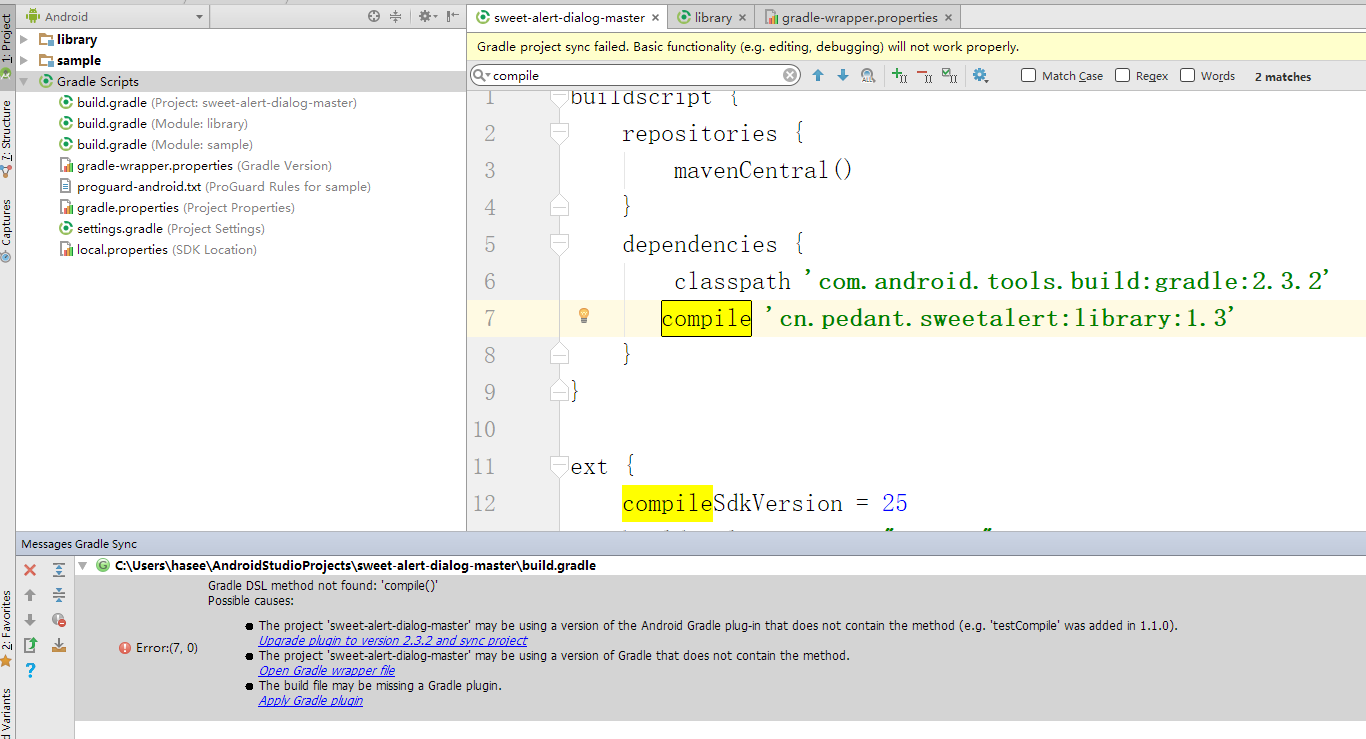1366x739 pixels.
Task: Enable Words checkbox
Action: (1187, 75)
